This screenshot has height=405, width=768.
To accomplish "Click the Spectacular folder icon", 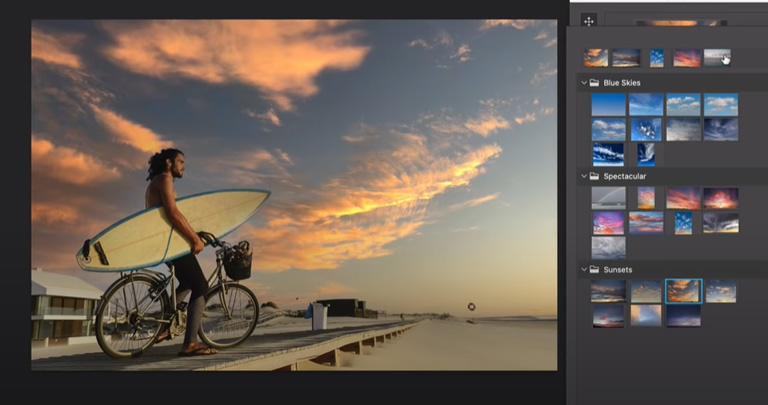I will (595, 176).
